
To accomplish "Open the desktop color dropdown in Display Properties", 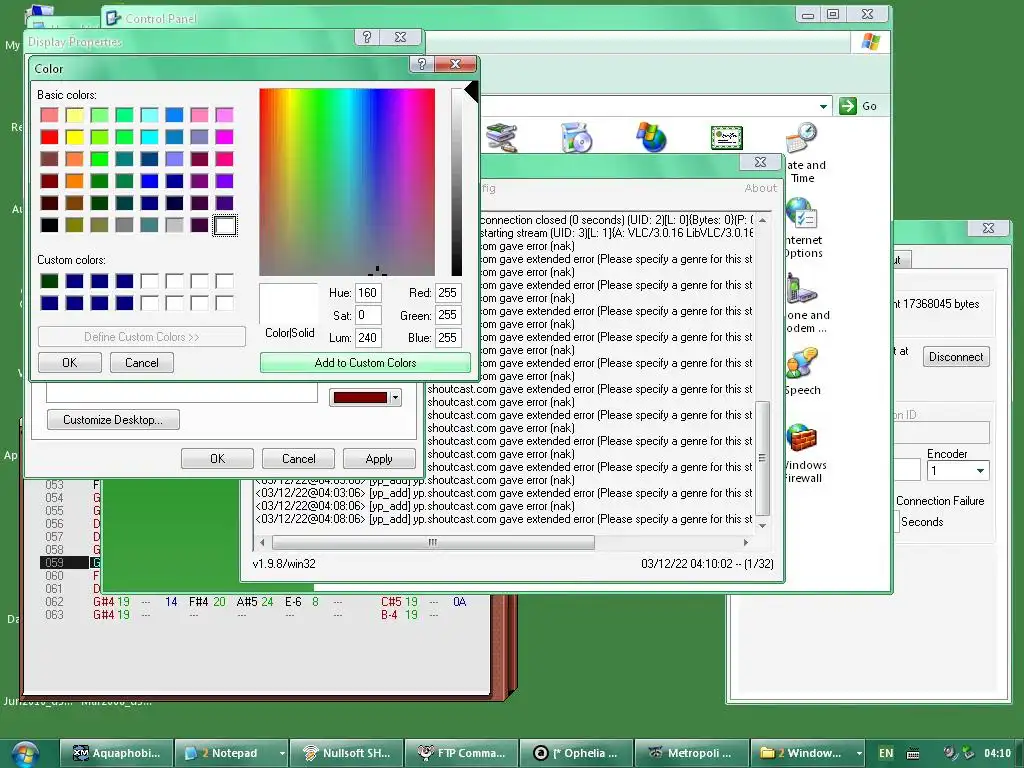I will (395, 398).
